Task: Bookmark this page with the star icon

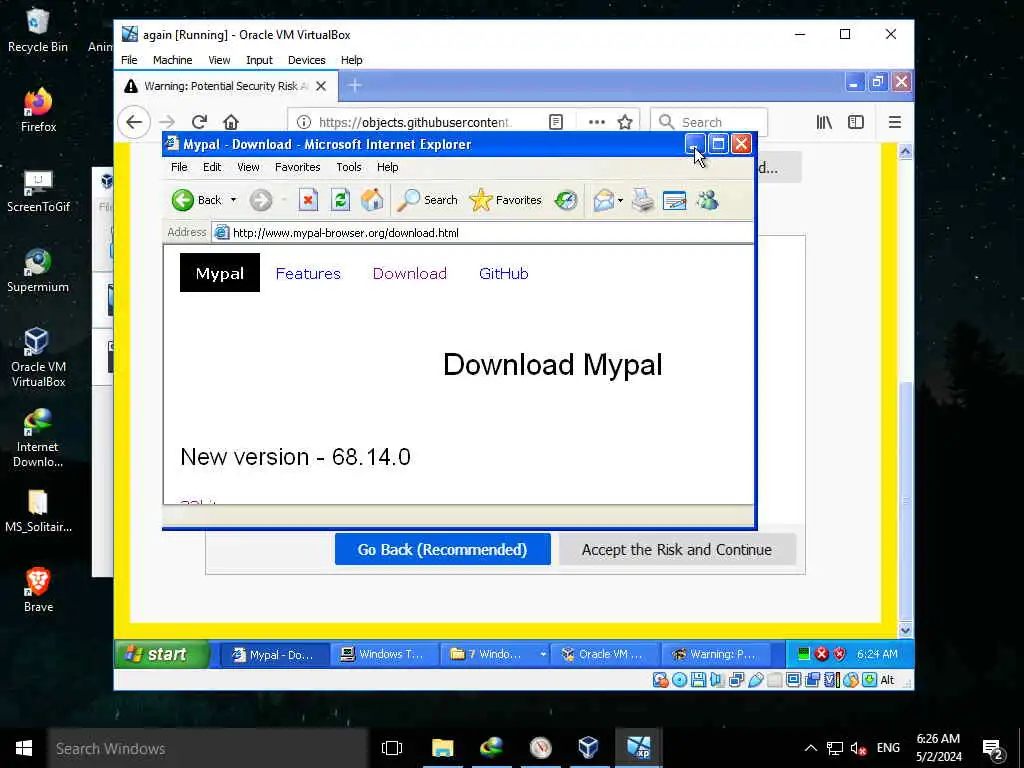Action: point(625,122)
